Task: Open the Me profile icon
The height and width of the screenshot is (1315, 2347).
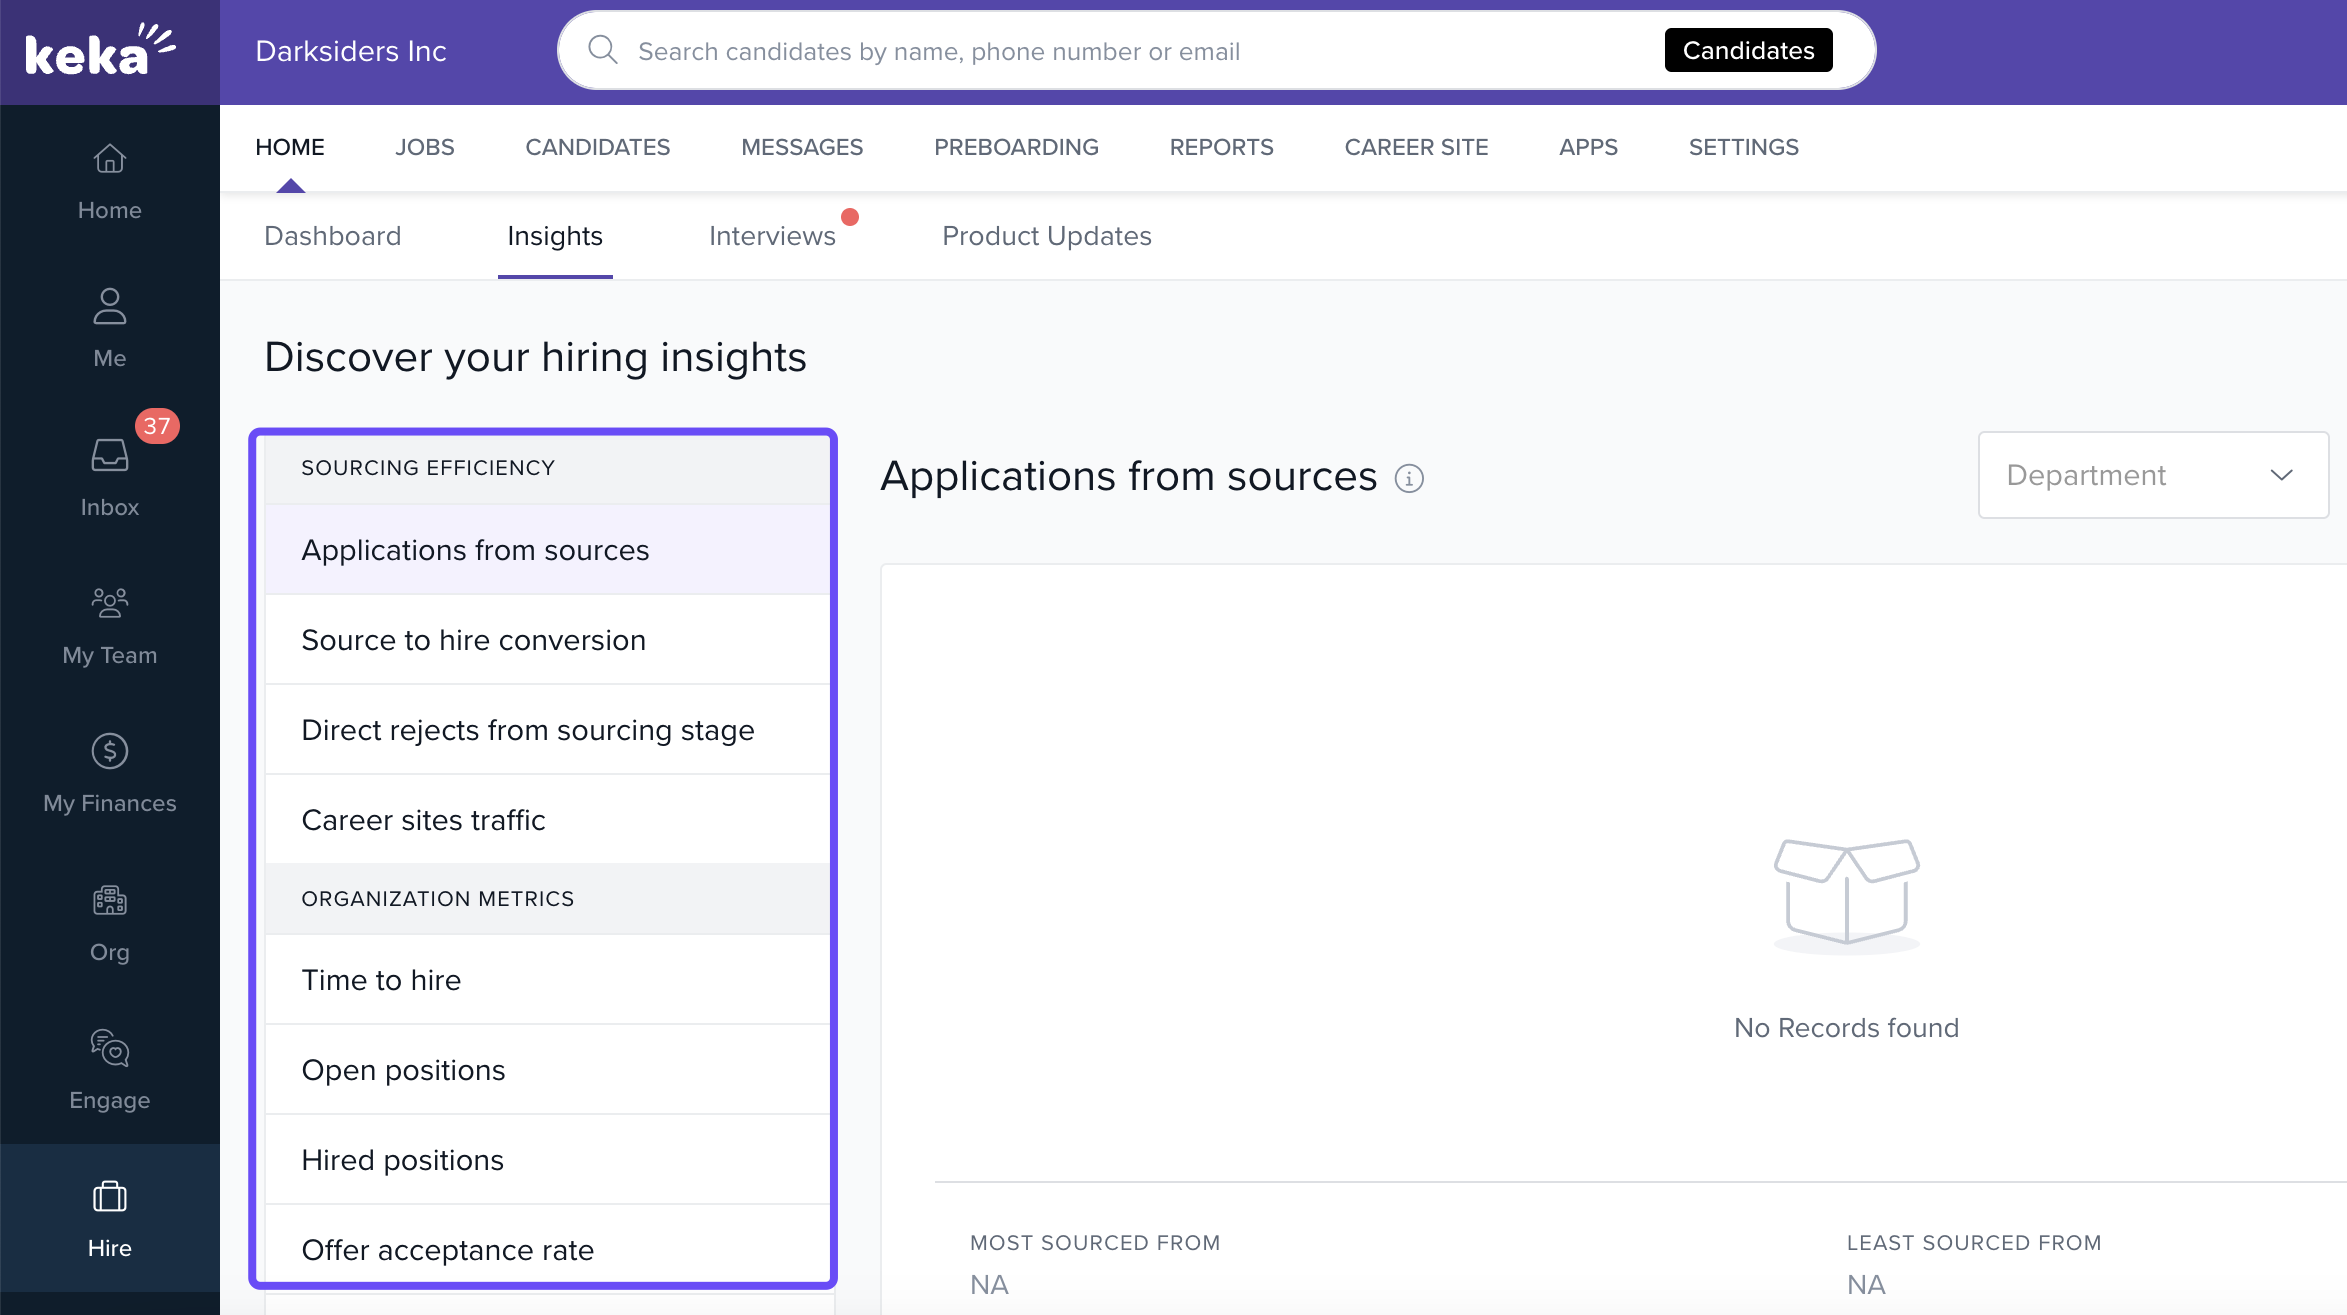Action: pyautogui.click(x=109, y=307)
